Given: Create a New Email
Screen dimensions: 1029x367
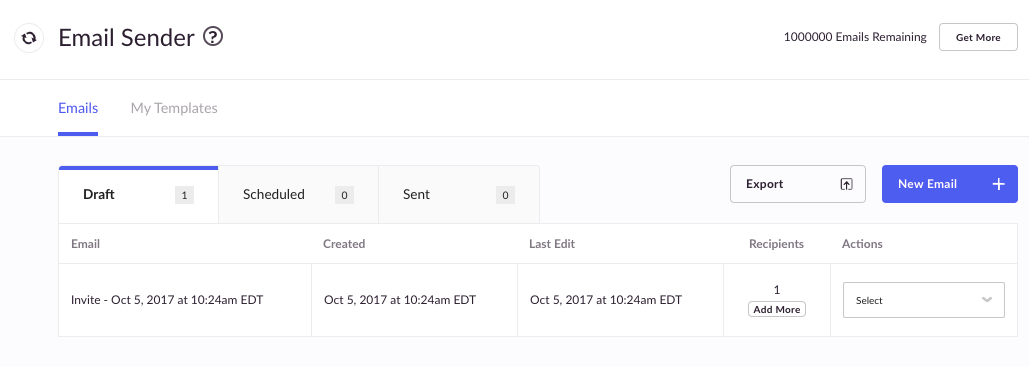Looking at the screenshot, I should (950, 184).
